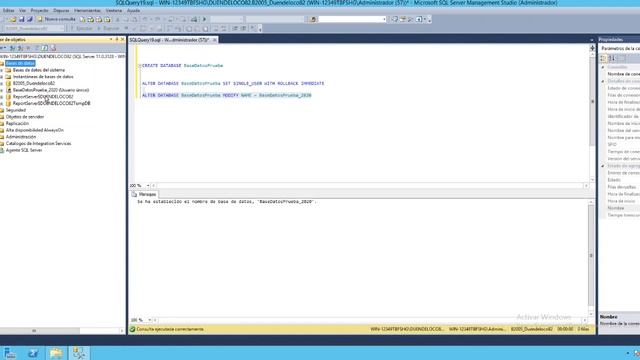
Task: Click the Decrease Indent icon
Action: pyautogui.click(x=235, y=29)
